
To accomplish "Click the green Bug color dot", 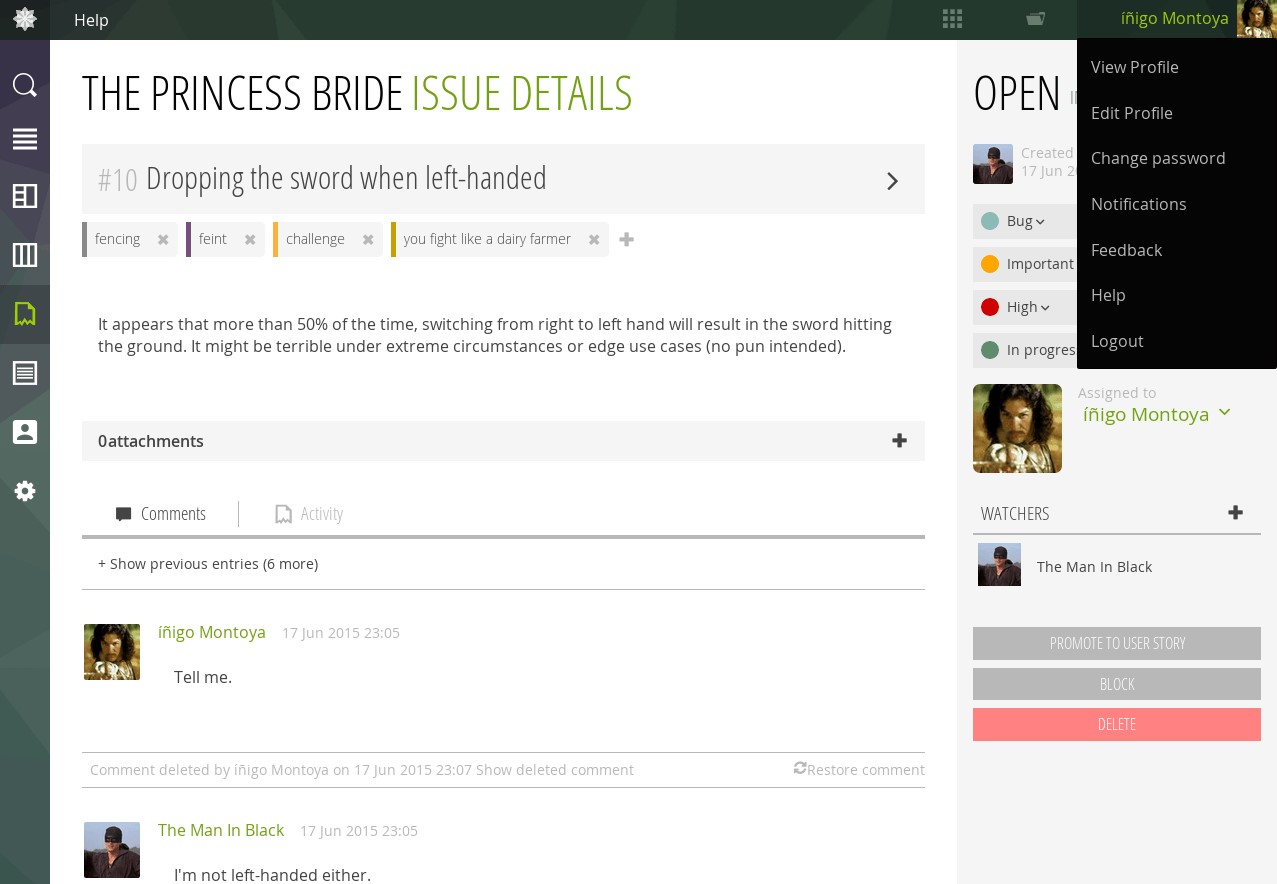I will [x=990, y=221].
